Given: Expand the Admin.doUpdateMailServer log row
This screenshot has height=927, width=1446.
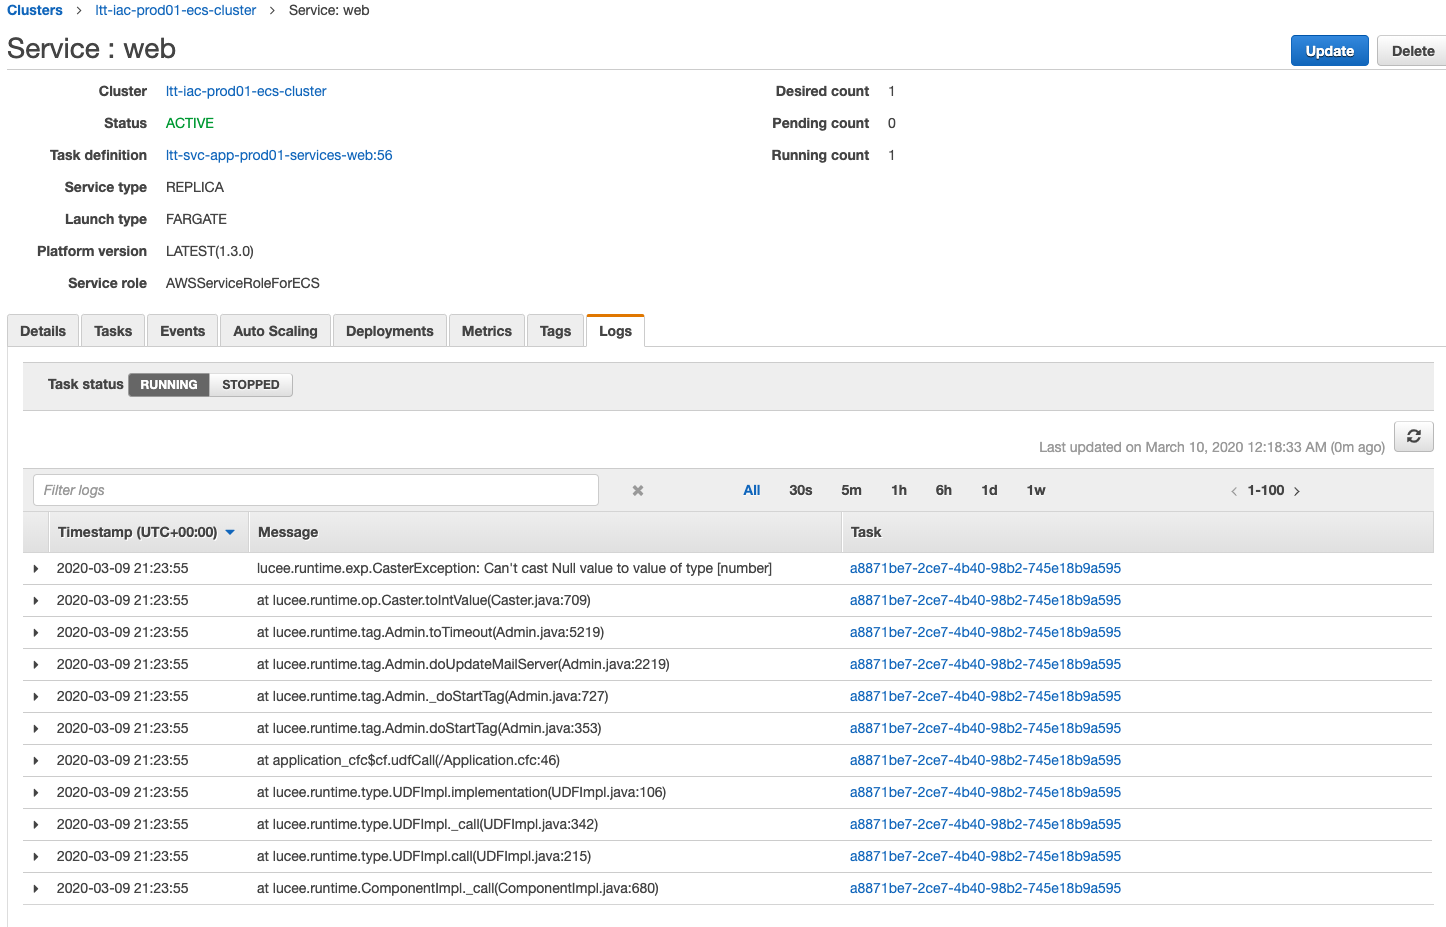Looking at the screenshot, I should 36,665.
